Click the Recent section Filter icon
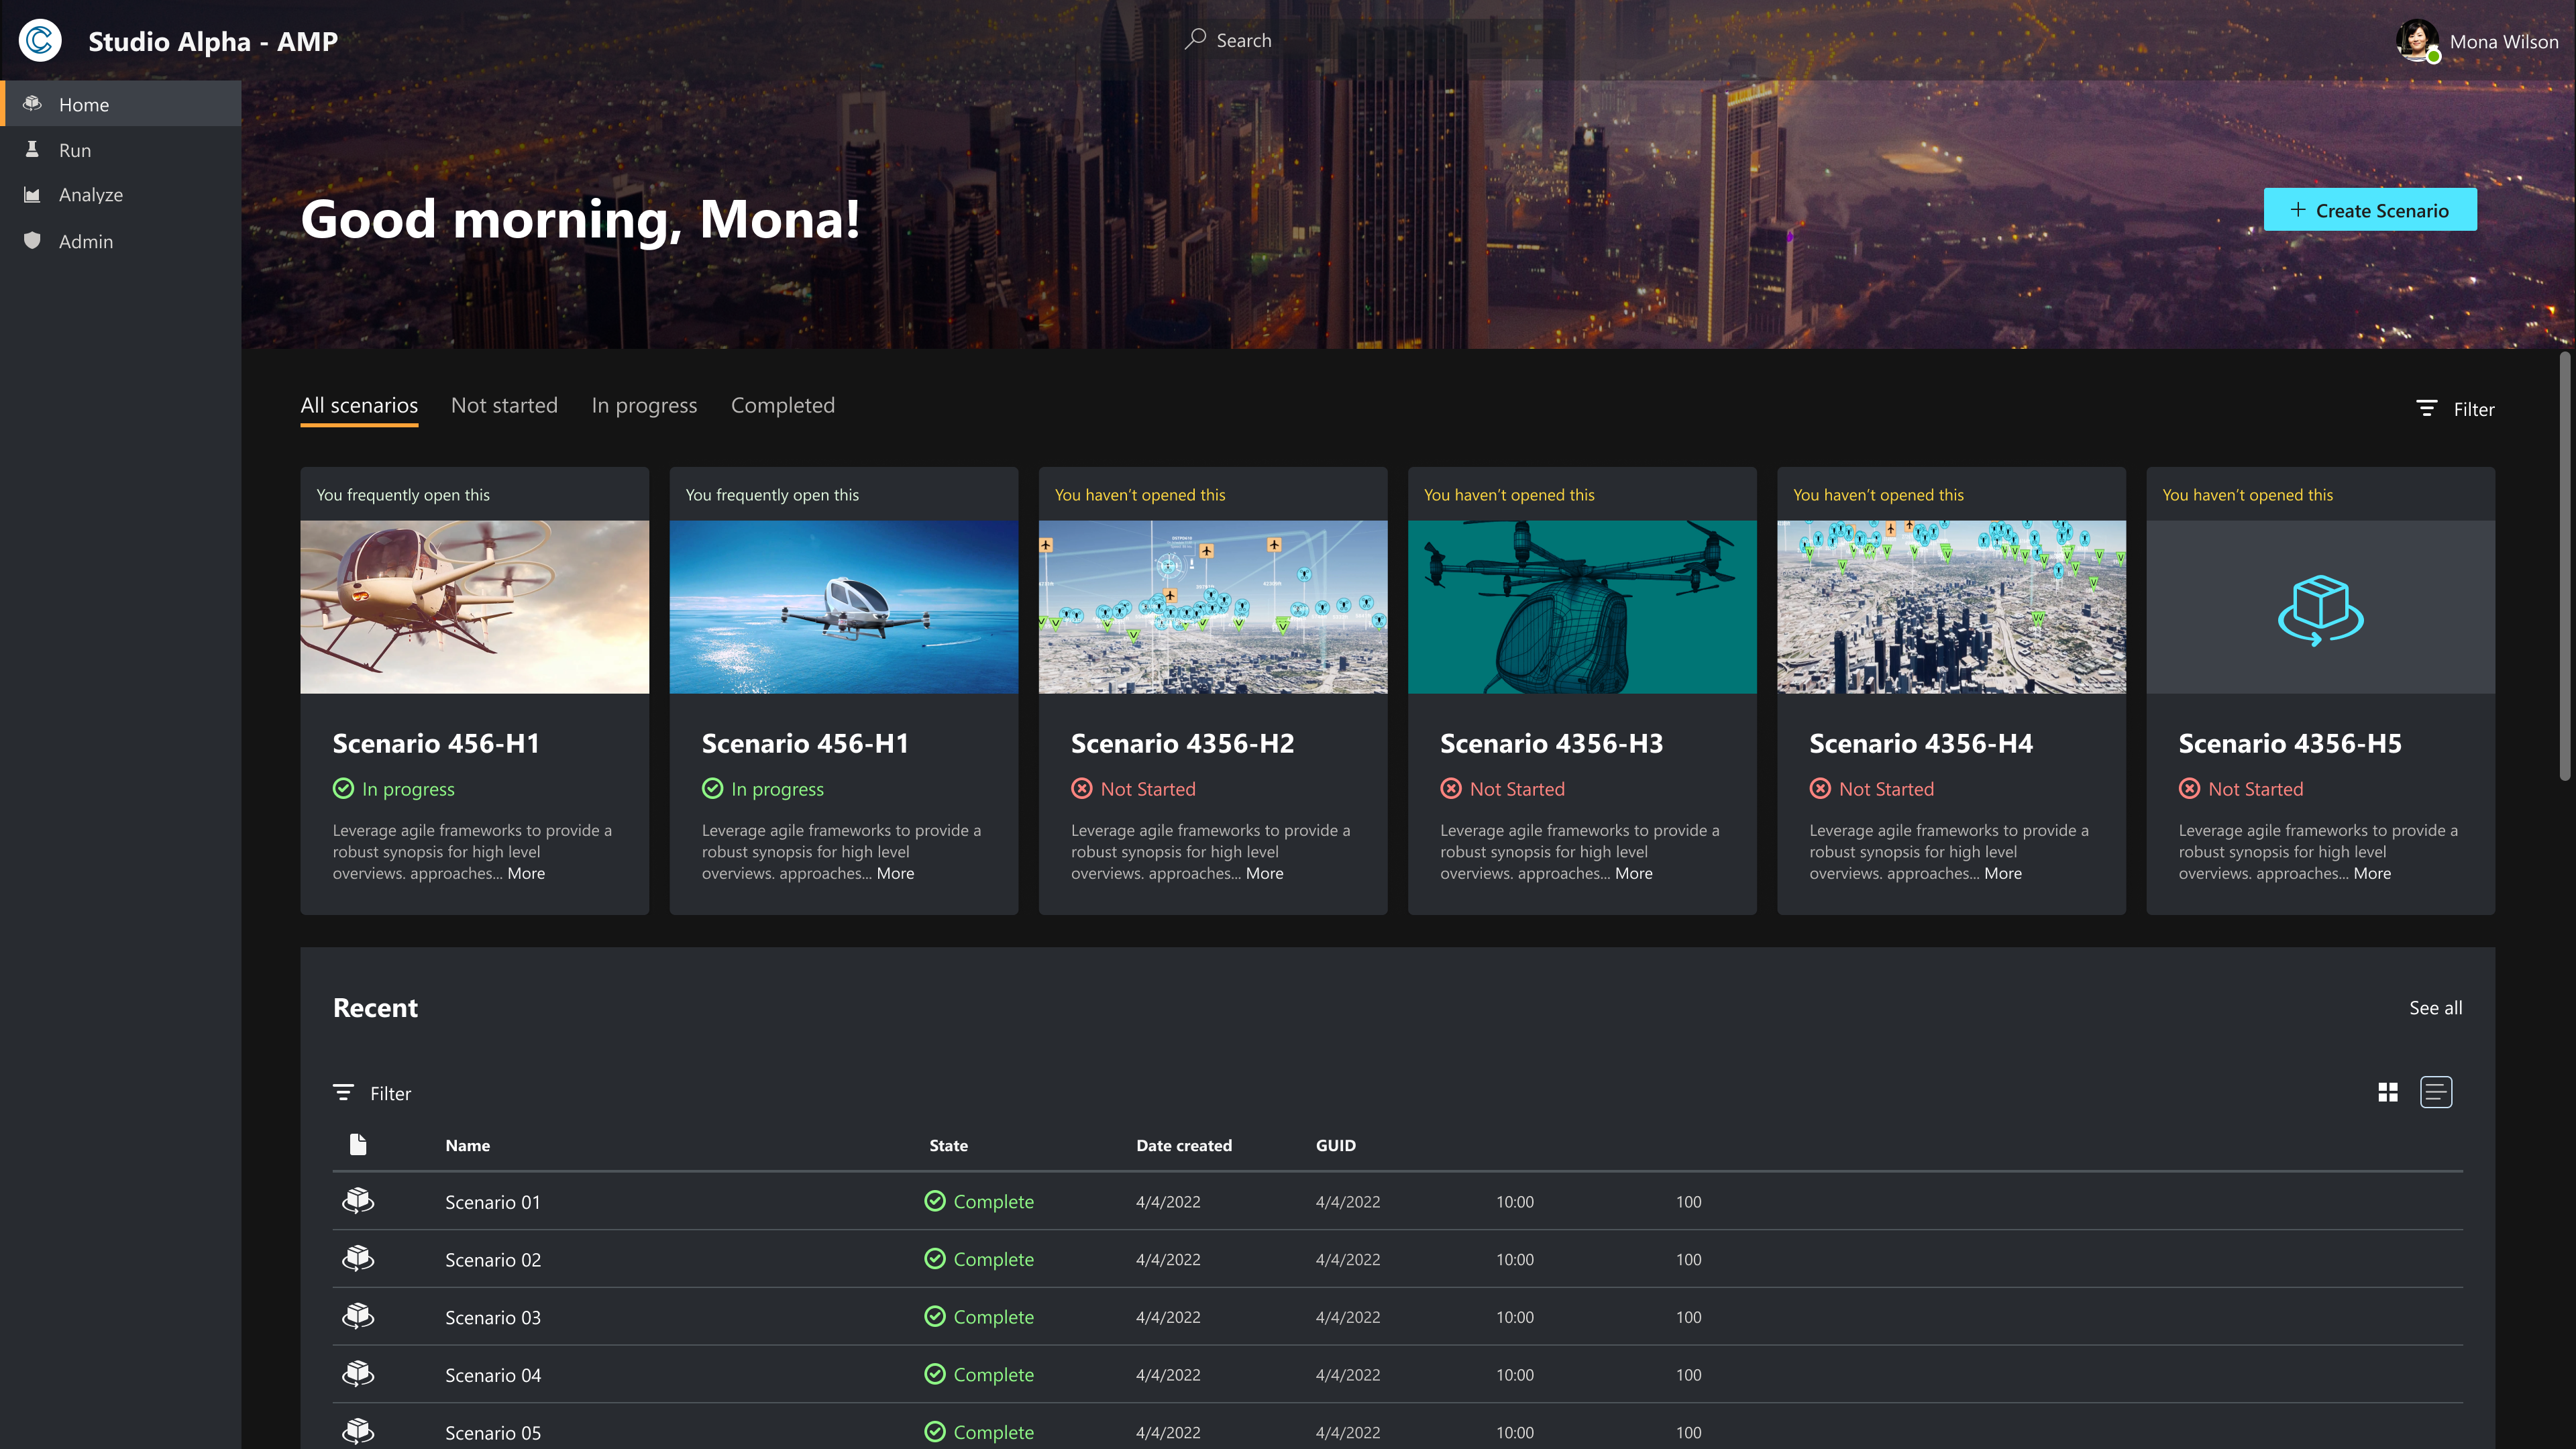This screenshot has height=1449, width=2576. [343, 1093]
